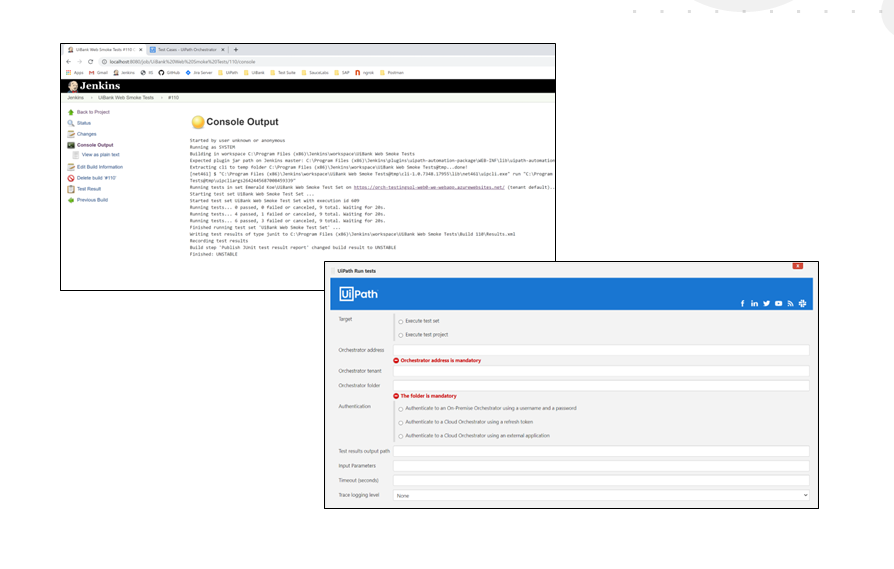The width and height of the screenshot is (894, 569).
Task: Open the Jira Server bookmark
Action: click(x=199, y=72)
